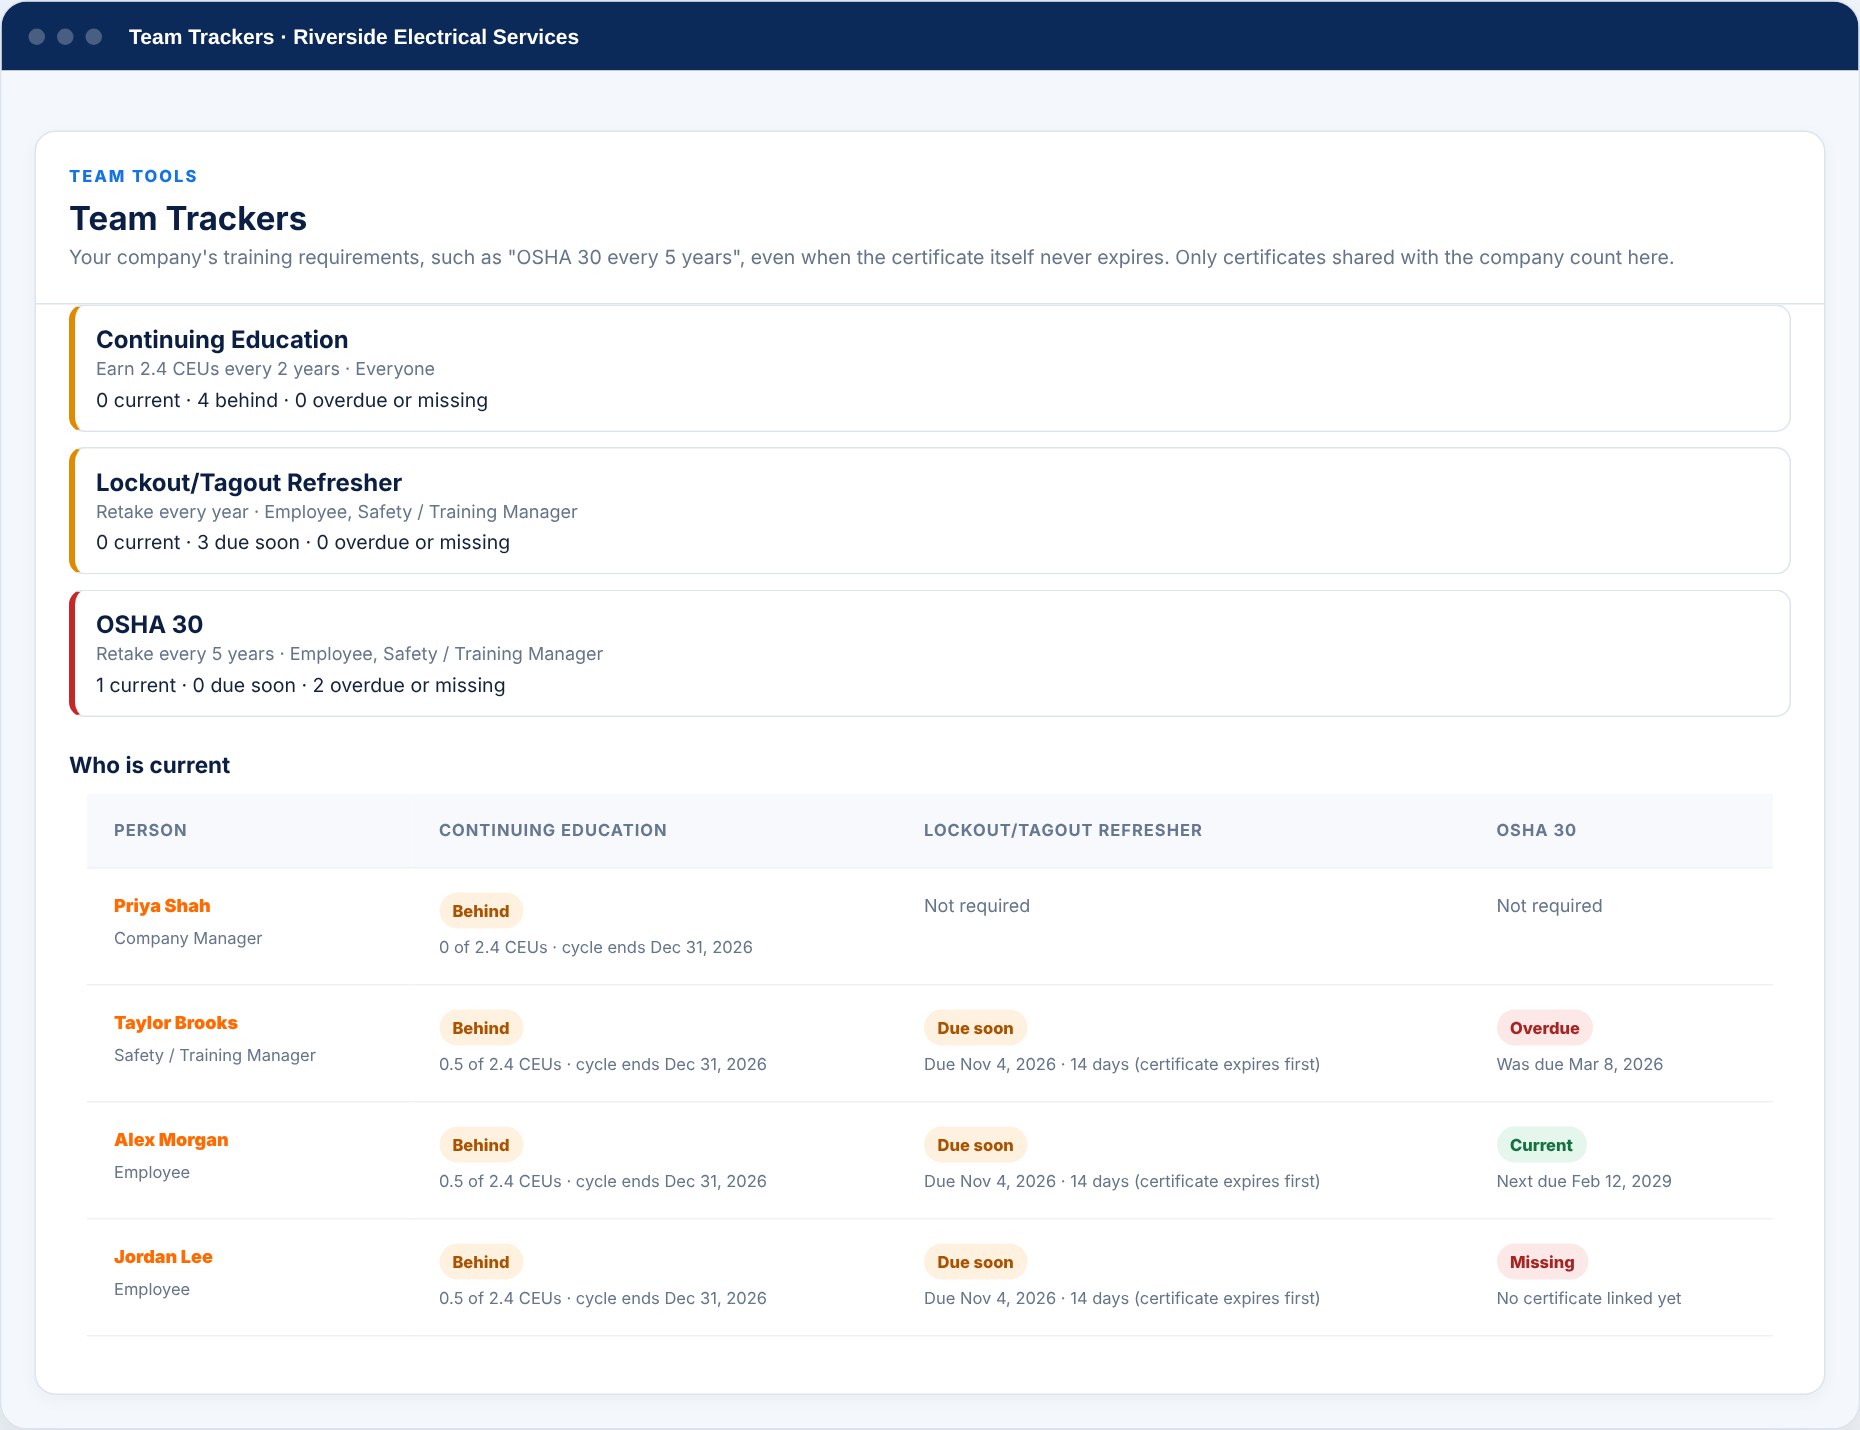The height and width of the screenshot is (1430, 1860).
Task: Click the Overdue badge for Taylor Brooks
Action: click(1544, 1028)
